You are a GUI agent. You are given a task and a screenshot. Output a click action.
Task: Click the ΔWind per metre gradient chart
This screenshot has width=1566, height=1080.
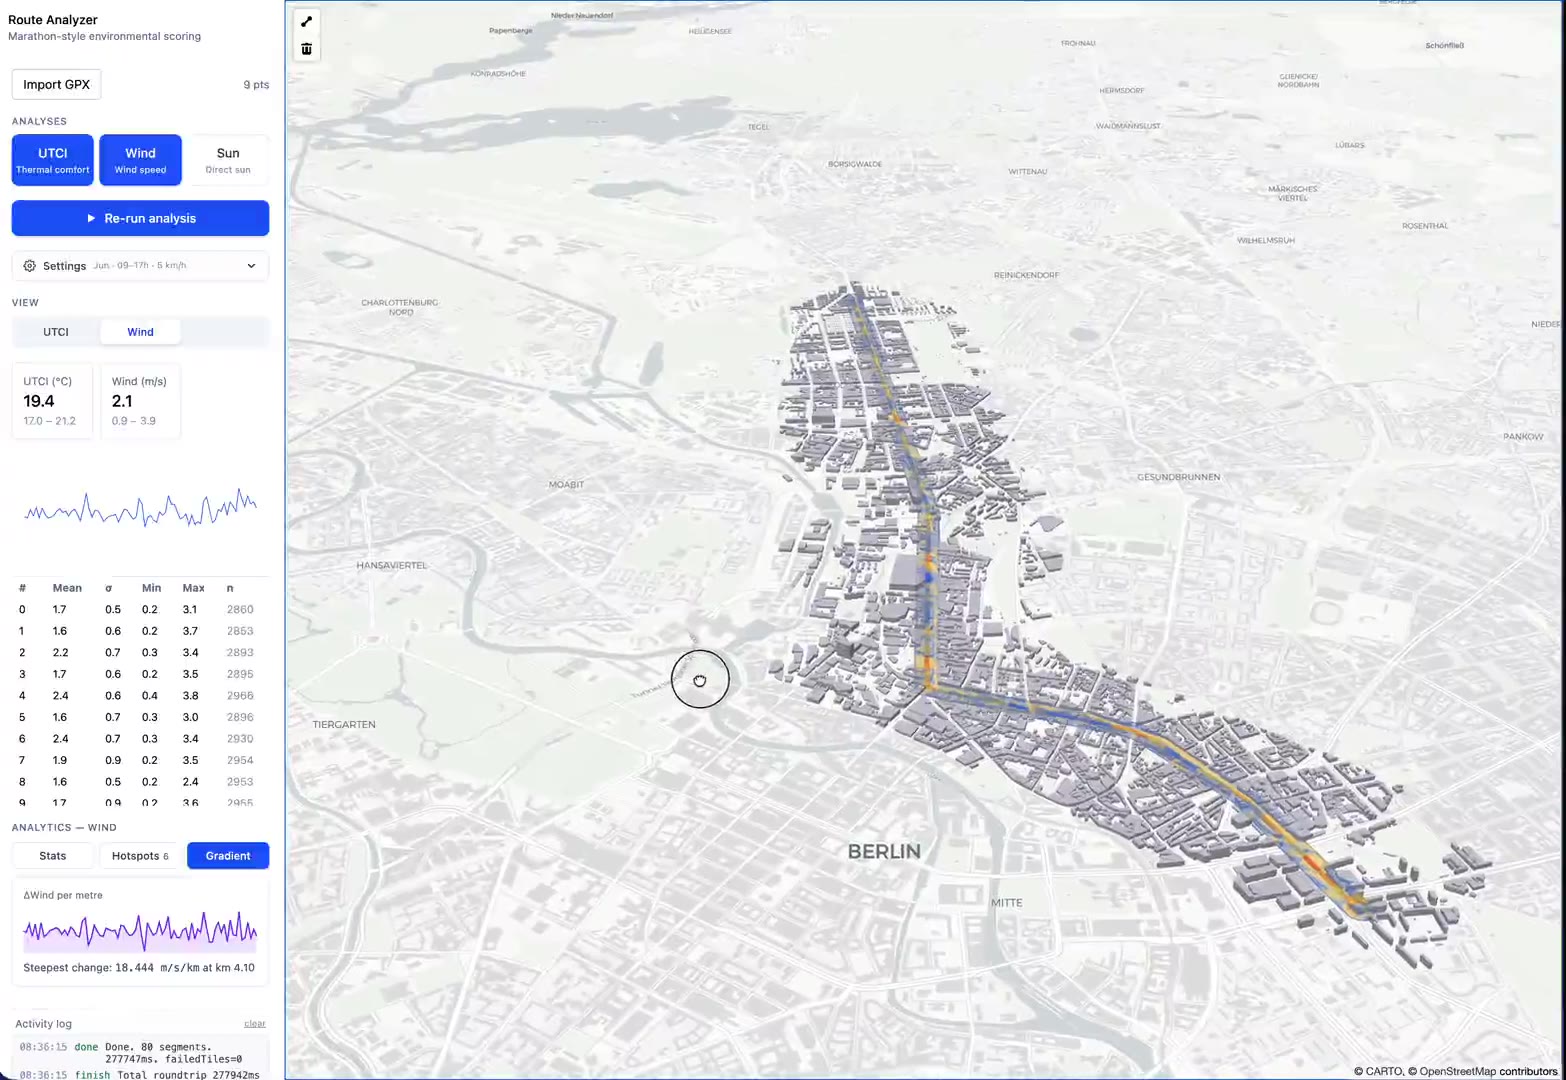[x=140, y=930]
